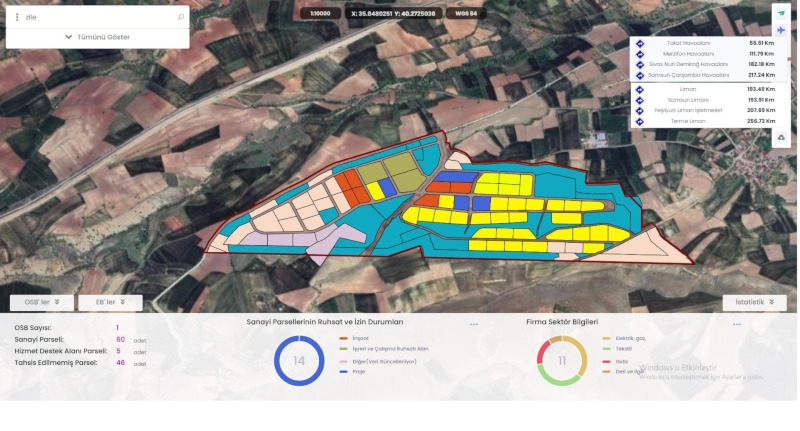Open options menu for Ruhsat ve İzin chart
Viewport: 800px width, 431px height.
click(x=474, y=324)
